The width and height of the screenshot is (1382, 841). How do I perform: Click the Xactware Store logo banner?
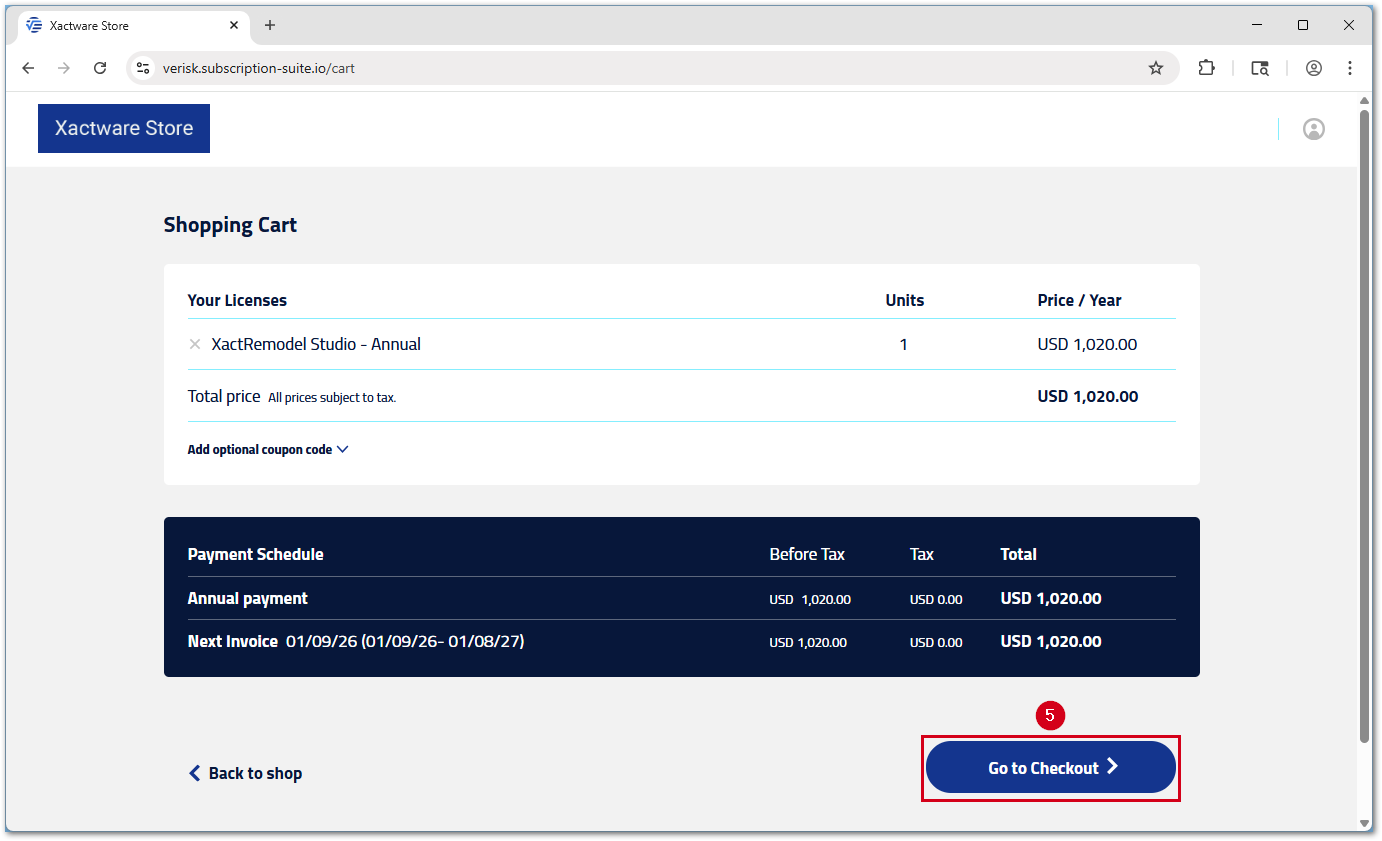[x=123, y=128]
